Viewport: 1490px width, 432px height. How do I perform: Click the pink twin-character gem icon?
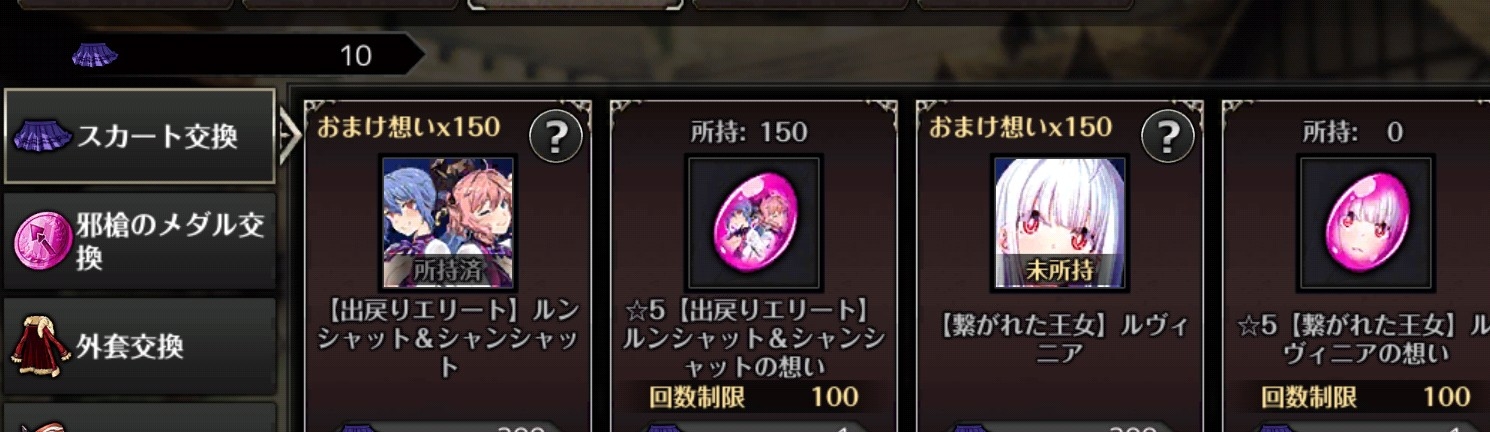pyautogui.click(x=754, y=222)
